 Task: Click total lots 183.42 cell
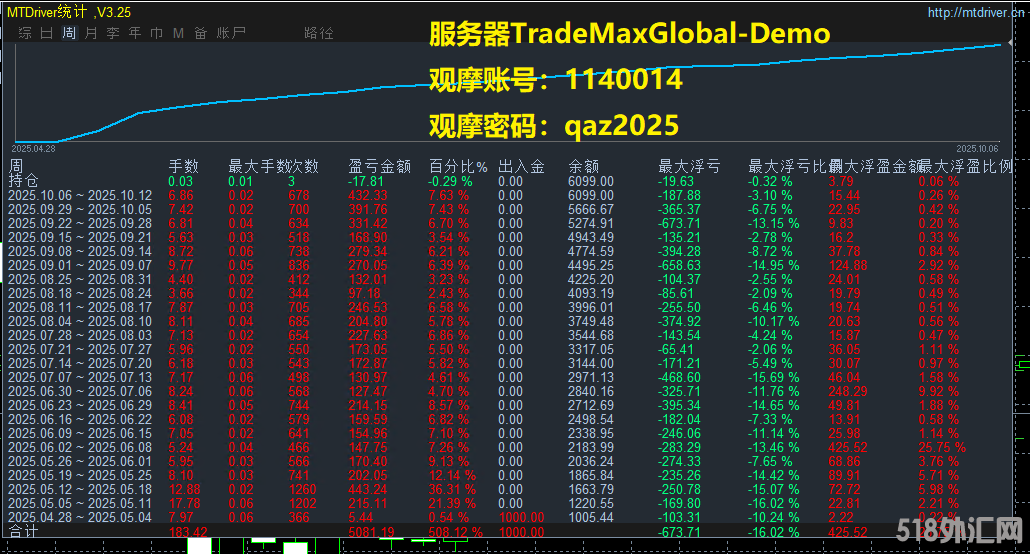point(188,532)
